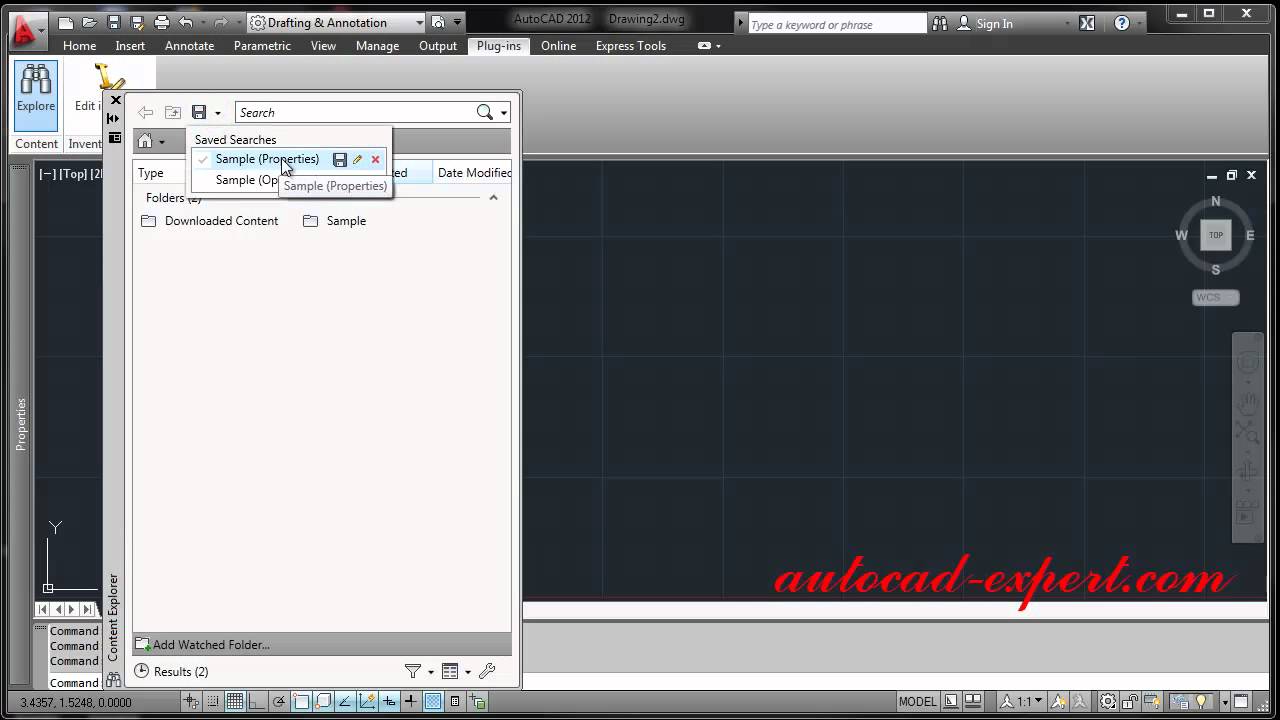Viewport: 1280px width, 720px height.
Task: Open the search options arrow in search box
Action: tap(504, 113)
